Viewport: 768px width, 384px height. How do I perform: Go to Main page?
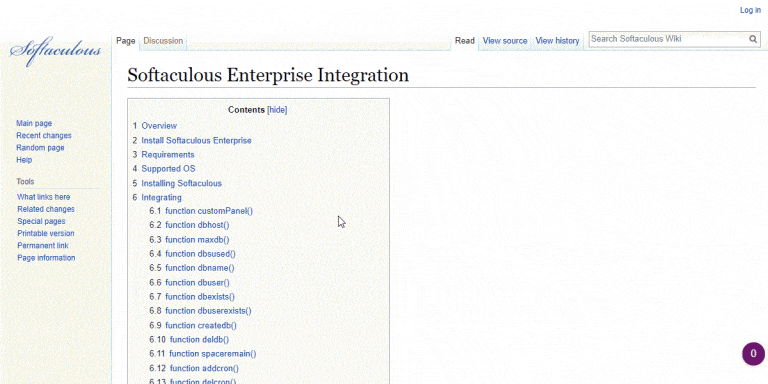(x=34, y=123)
